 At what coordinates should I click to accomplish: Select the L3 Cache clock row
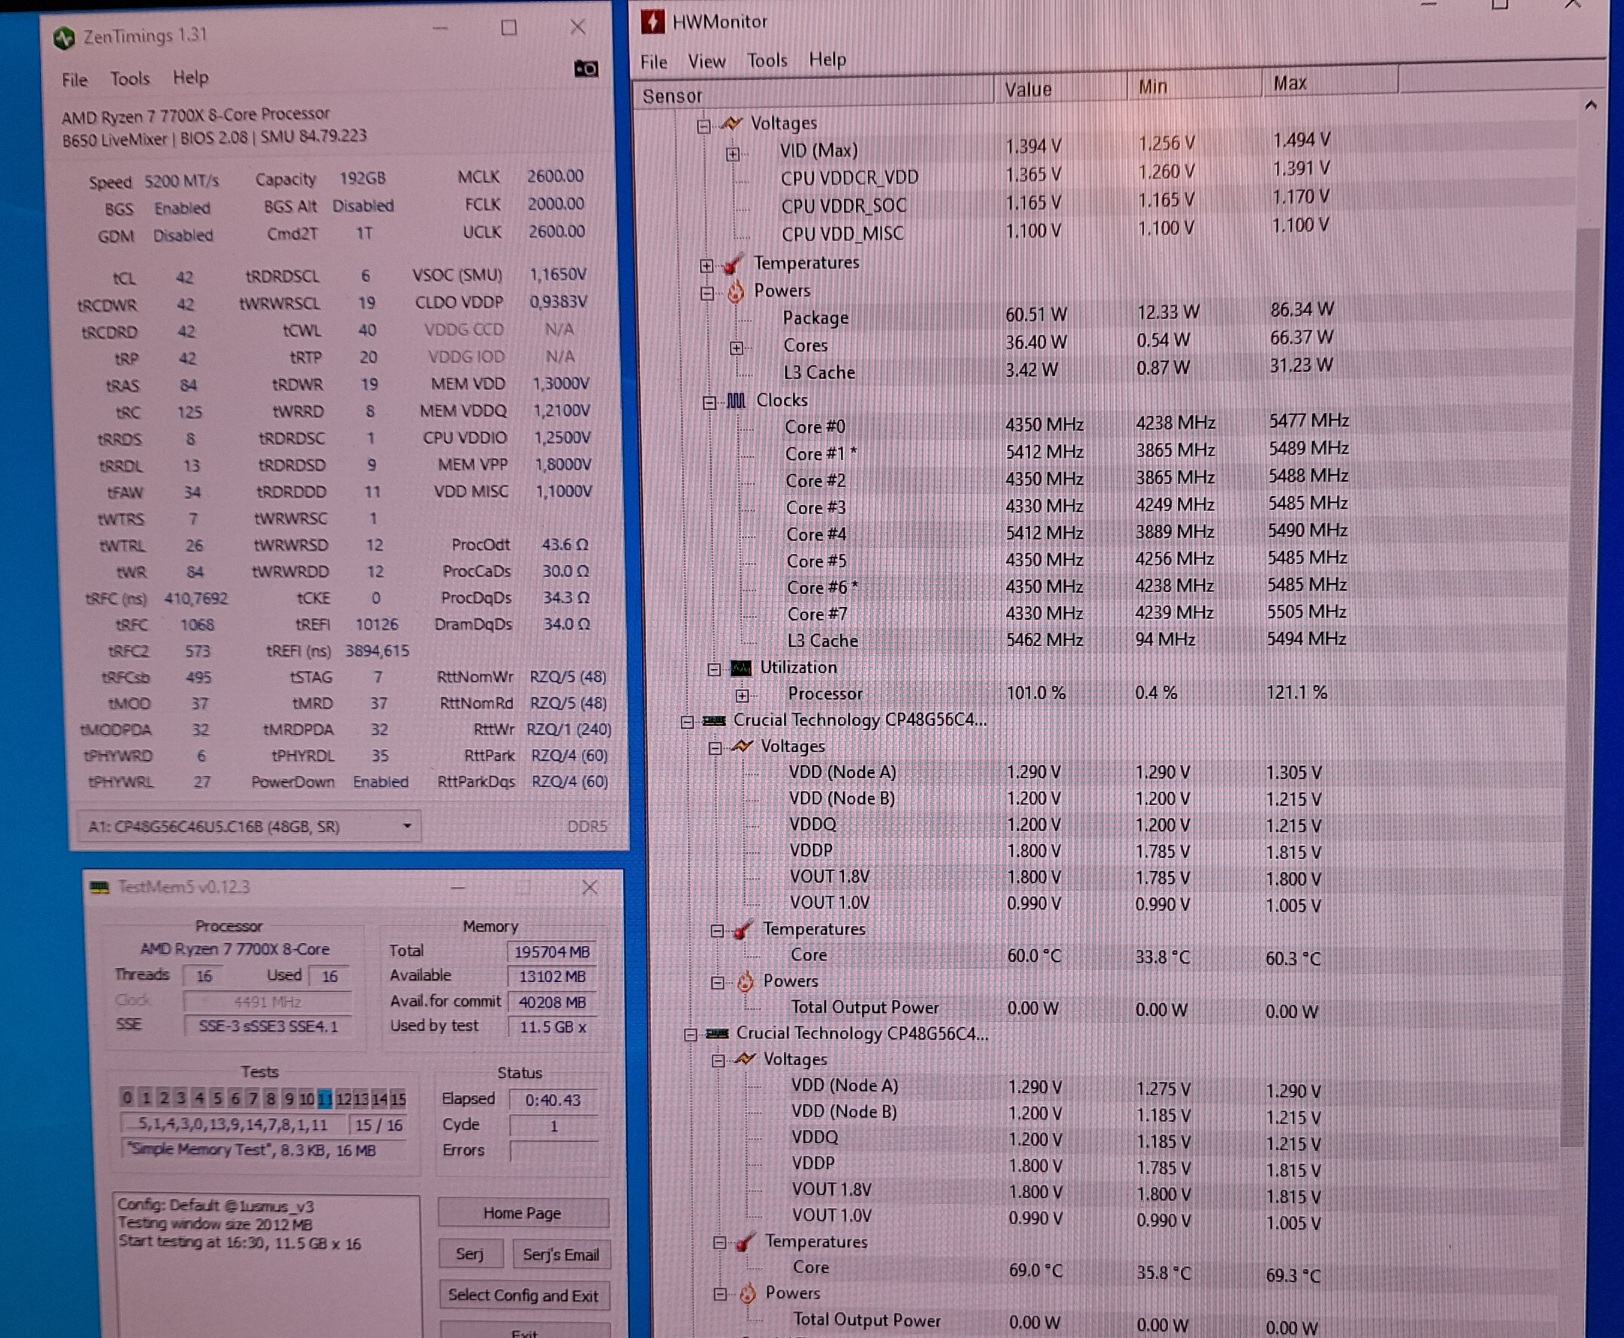pos(1066,639)
